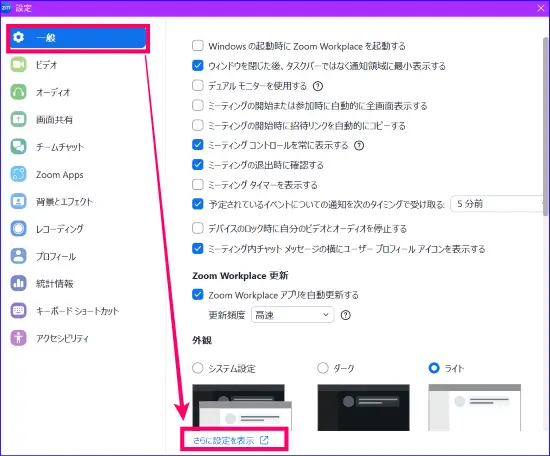Click the さらに設定を表示 link
550x456 pixels.
point(231,440)
